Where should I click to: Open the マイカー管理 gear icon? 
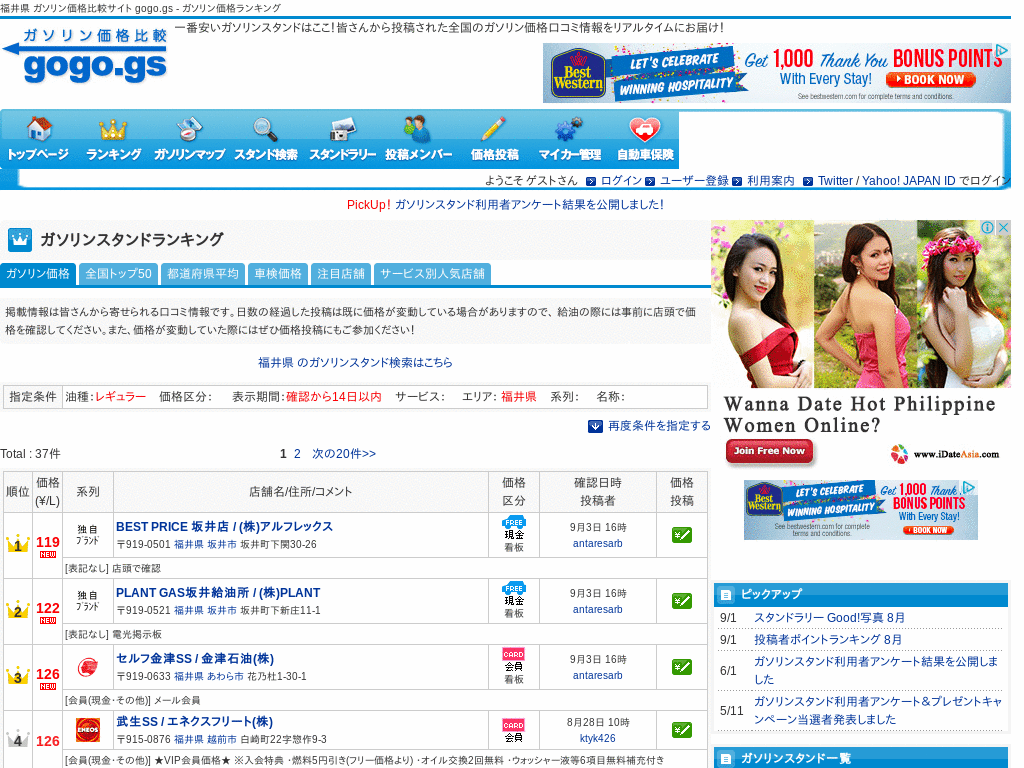(568, 129)
